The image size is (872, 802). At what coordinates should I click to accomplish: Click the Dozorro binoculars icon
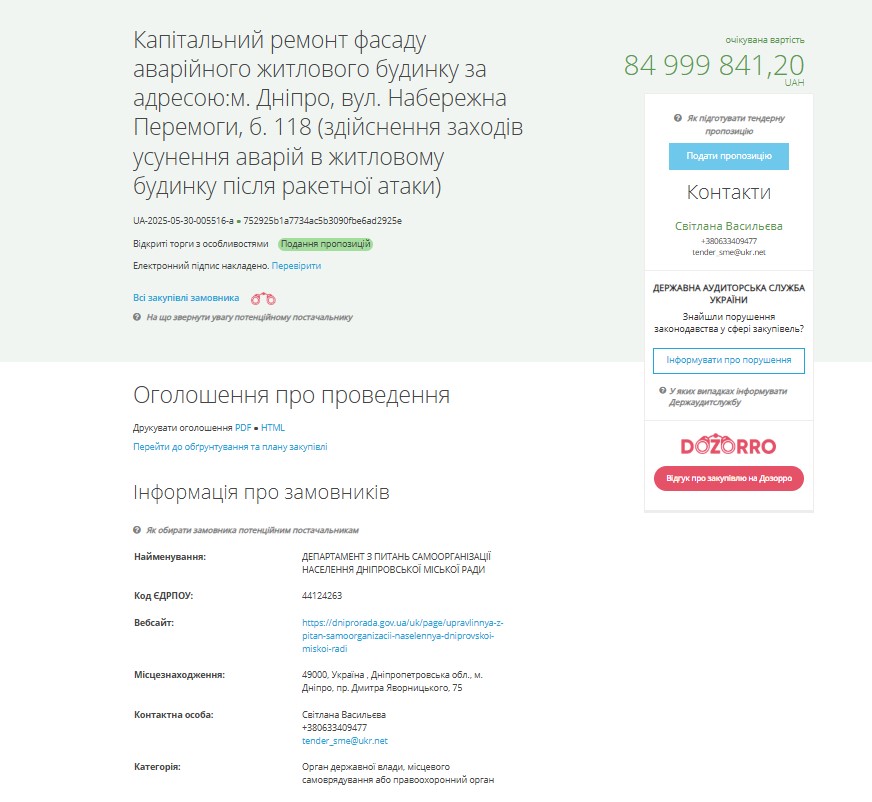click(x=263, y=299)
